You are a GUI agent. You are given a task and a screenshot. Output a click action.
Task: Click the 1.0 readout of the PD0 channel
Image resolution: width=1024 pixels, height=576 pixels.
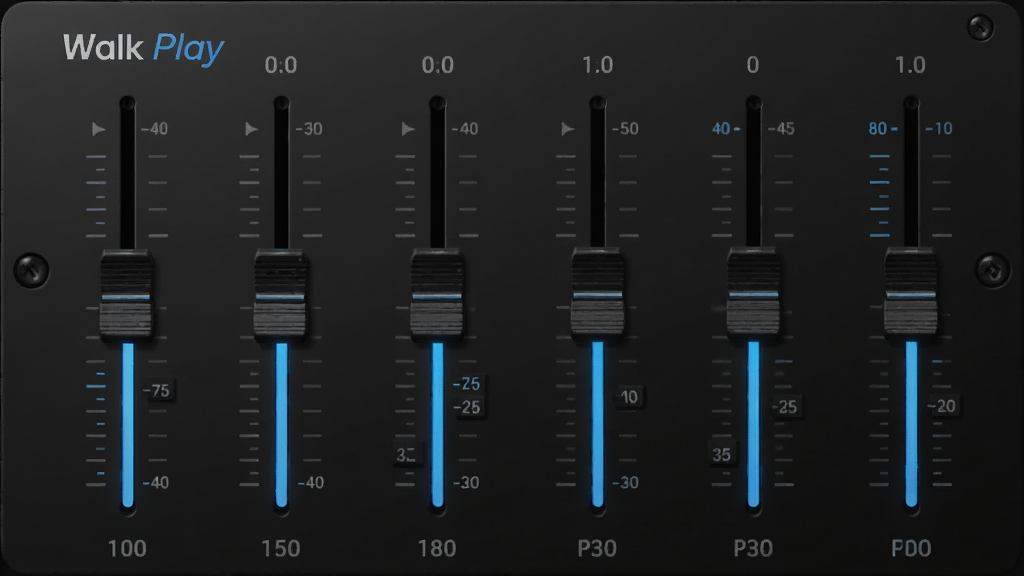point(910,65)
